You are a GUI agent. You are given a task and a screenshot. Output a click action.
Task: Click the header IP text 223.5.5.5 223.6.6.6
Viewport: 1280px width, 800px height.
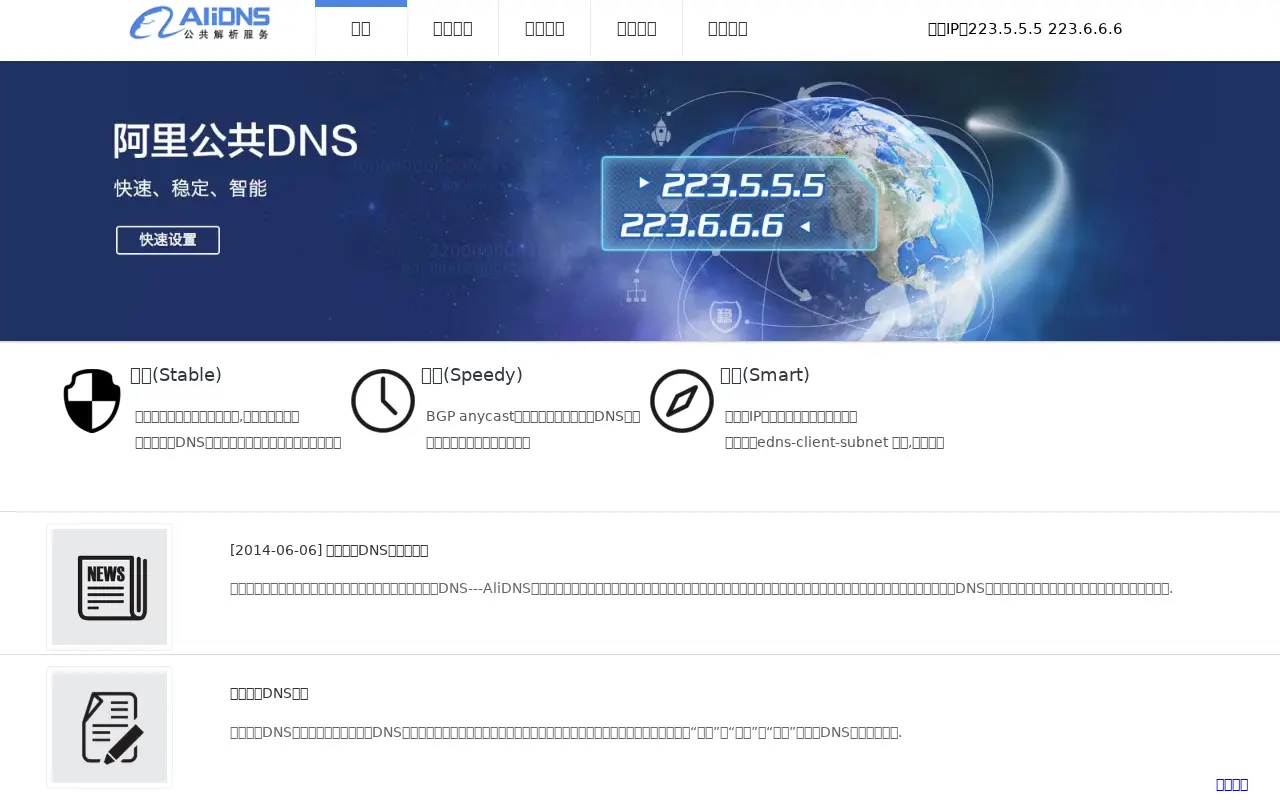(x=1025, y=29)
